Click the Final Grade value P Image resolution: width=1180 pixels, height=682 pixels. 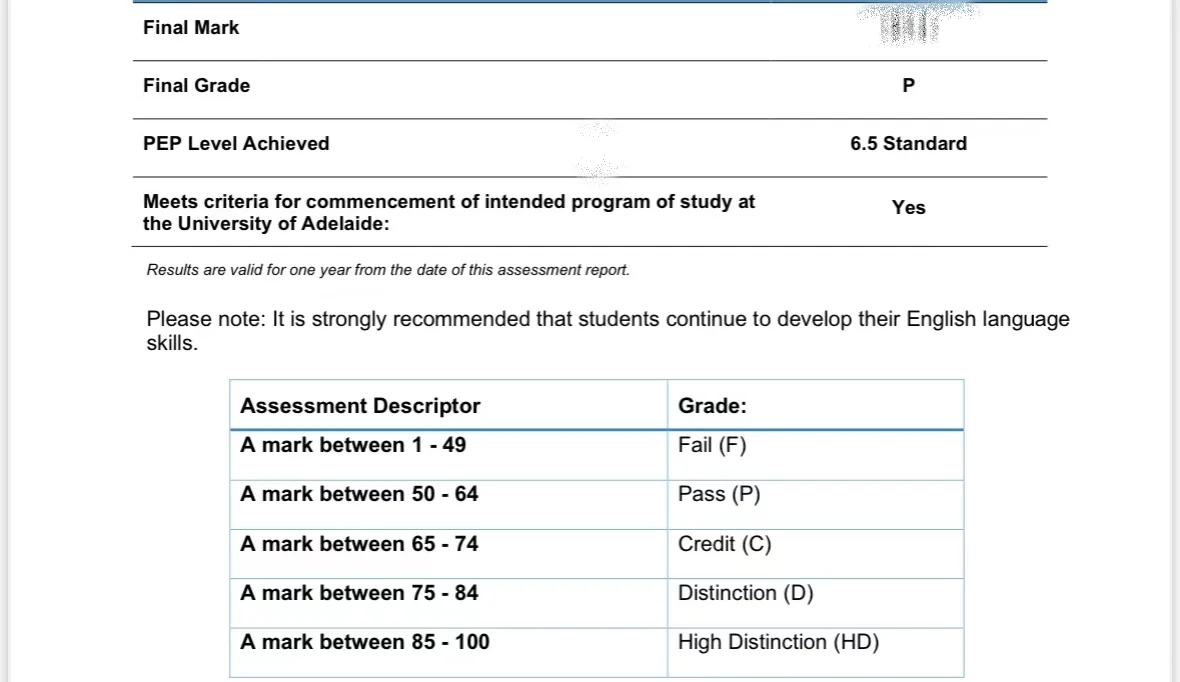(x=908, y=86)
